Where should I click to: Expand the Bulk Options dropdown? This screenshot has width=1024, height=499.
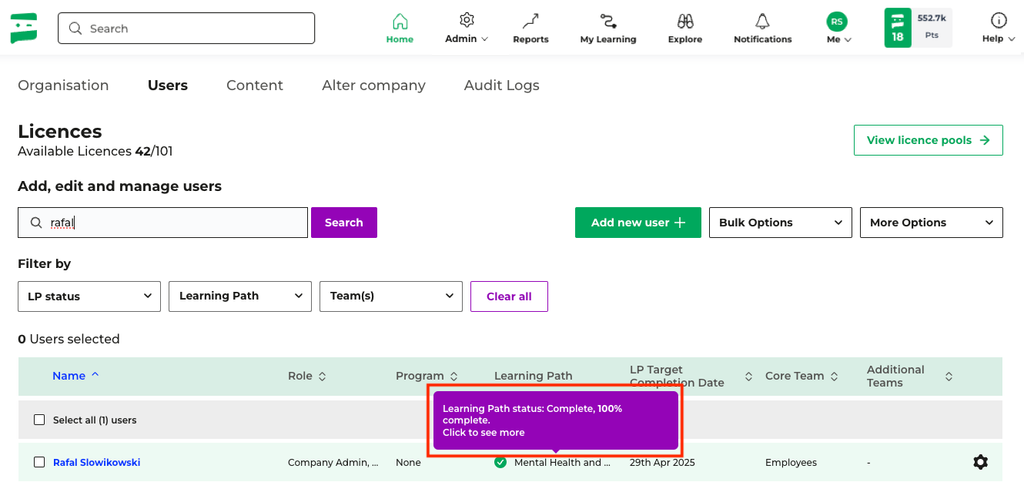780,223
